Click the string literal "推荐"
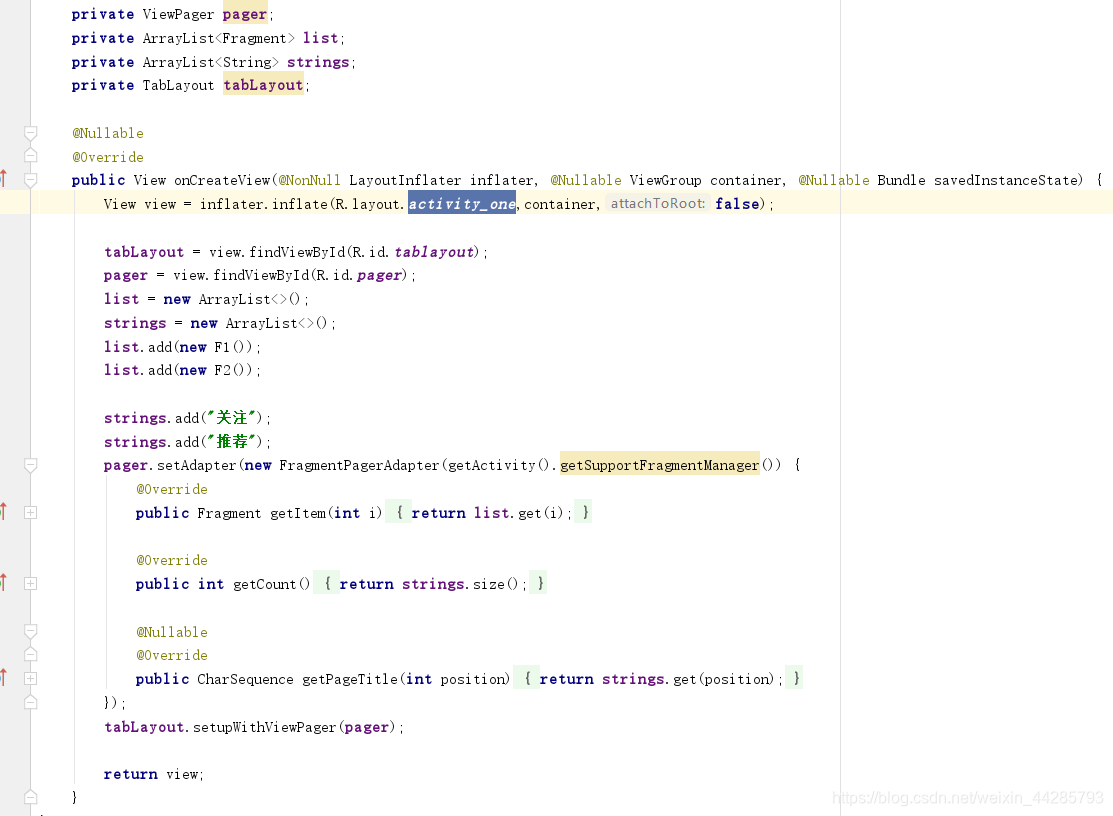Image resolution: width=1113 pixels, height=816 pixels. pyautogui.click(x=231, y=441)
